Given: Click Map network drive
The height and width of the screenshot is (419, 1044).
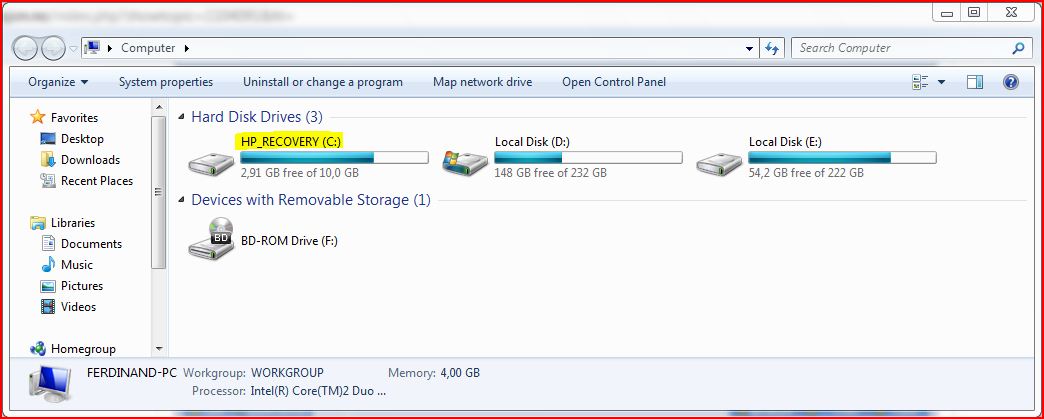Looking at the screenshot, I should (x=483, y=82).
